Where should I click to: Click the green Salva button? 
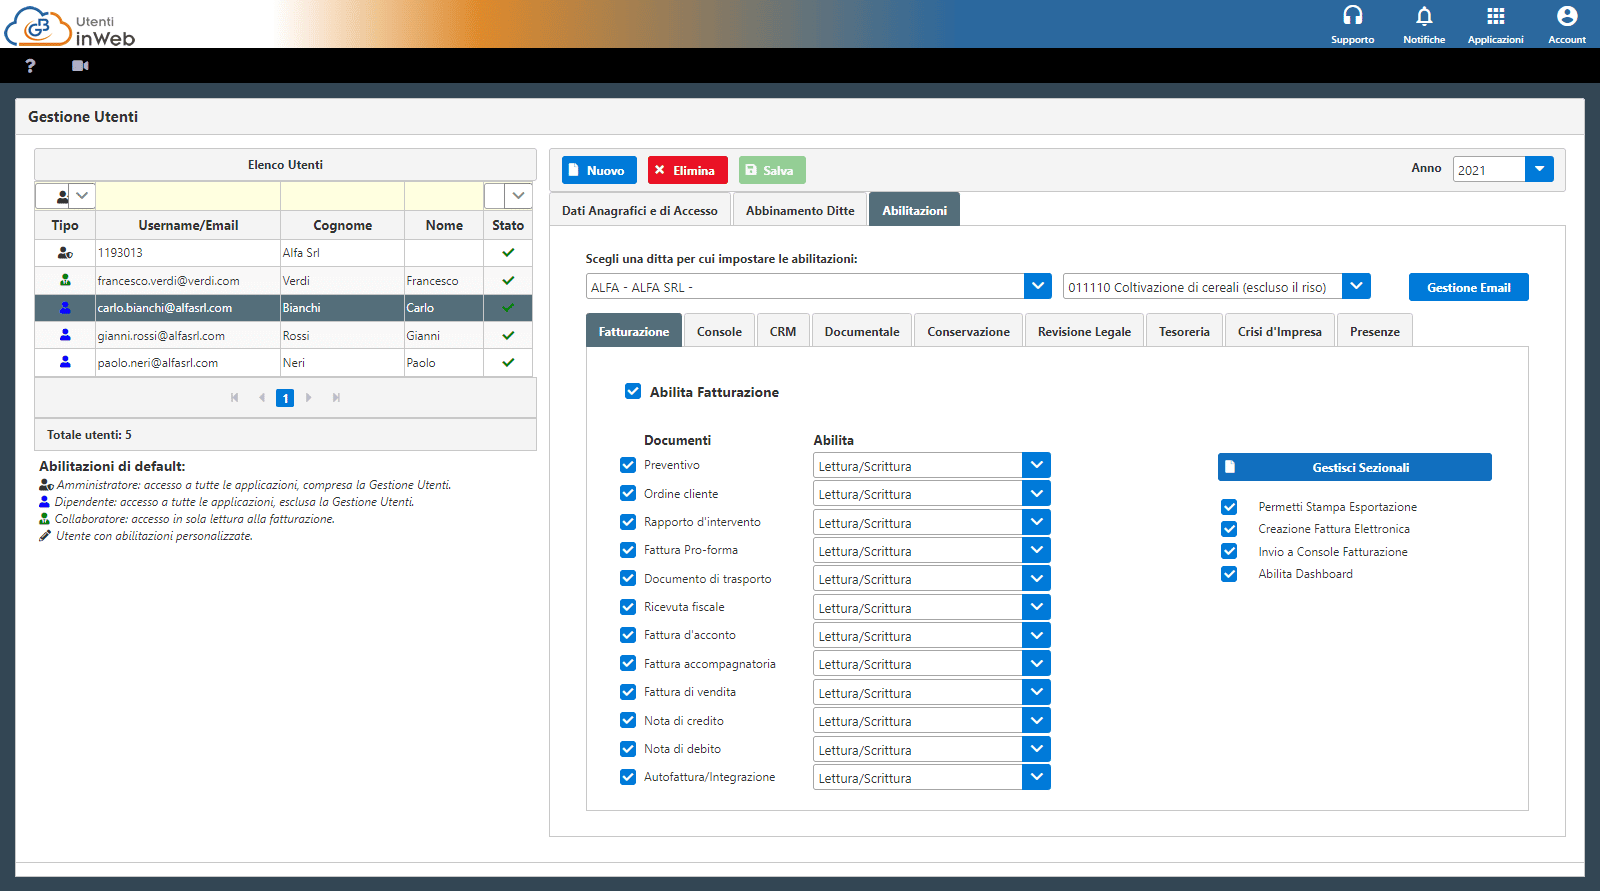click(772, 170)
